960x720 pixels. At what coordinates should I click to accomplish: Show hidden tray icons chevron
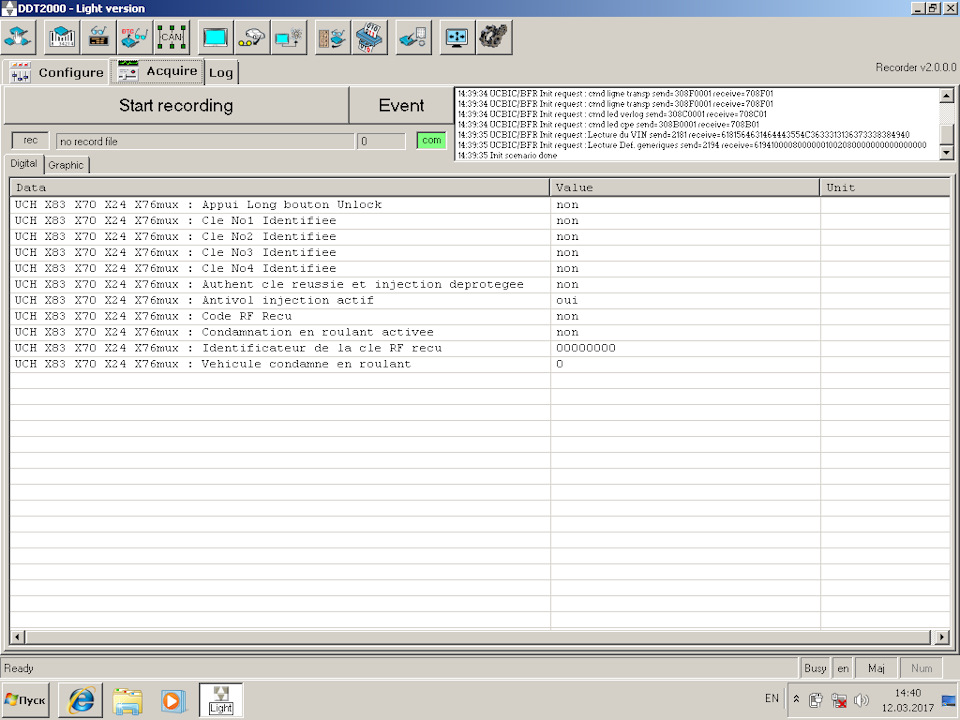(x=796, y=699)
